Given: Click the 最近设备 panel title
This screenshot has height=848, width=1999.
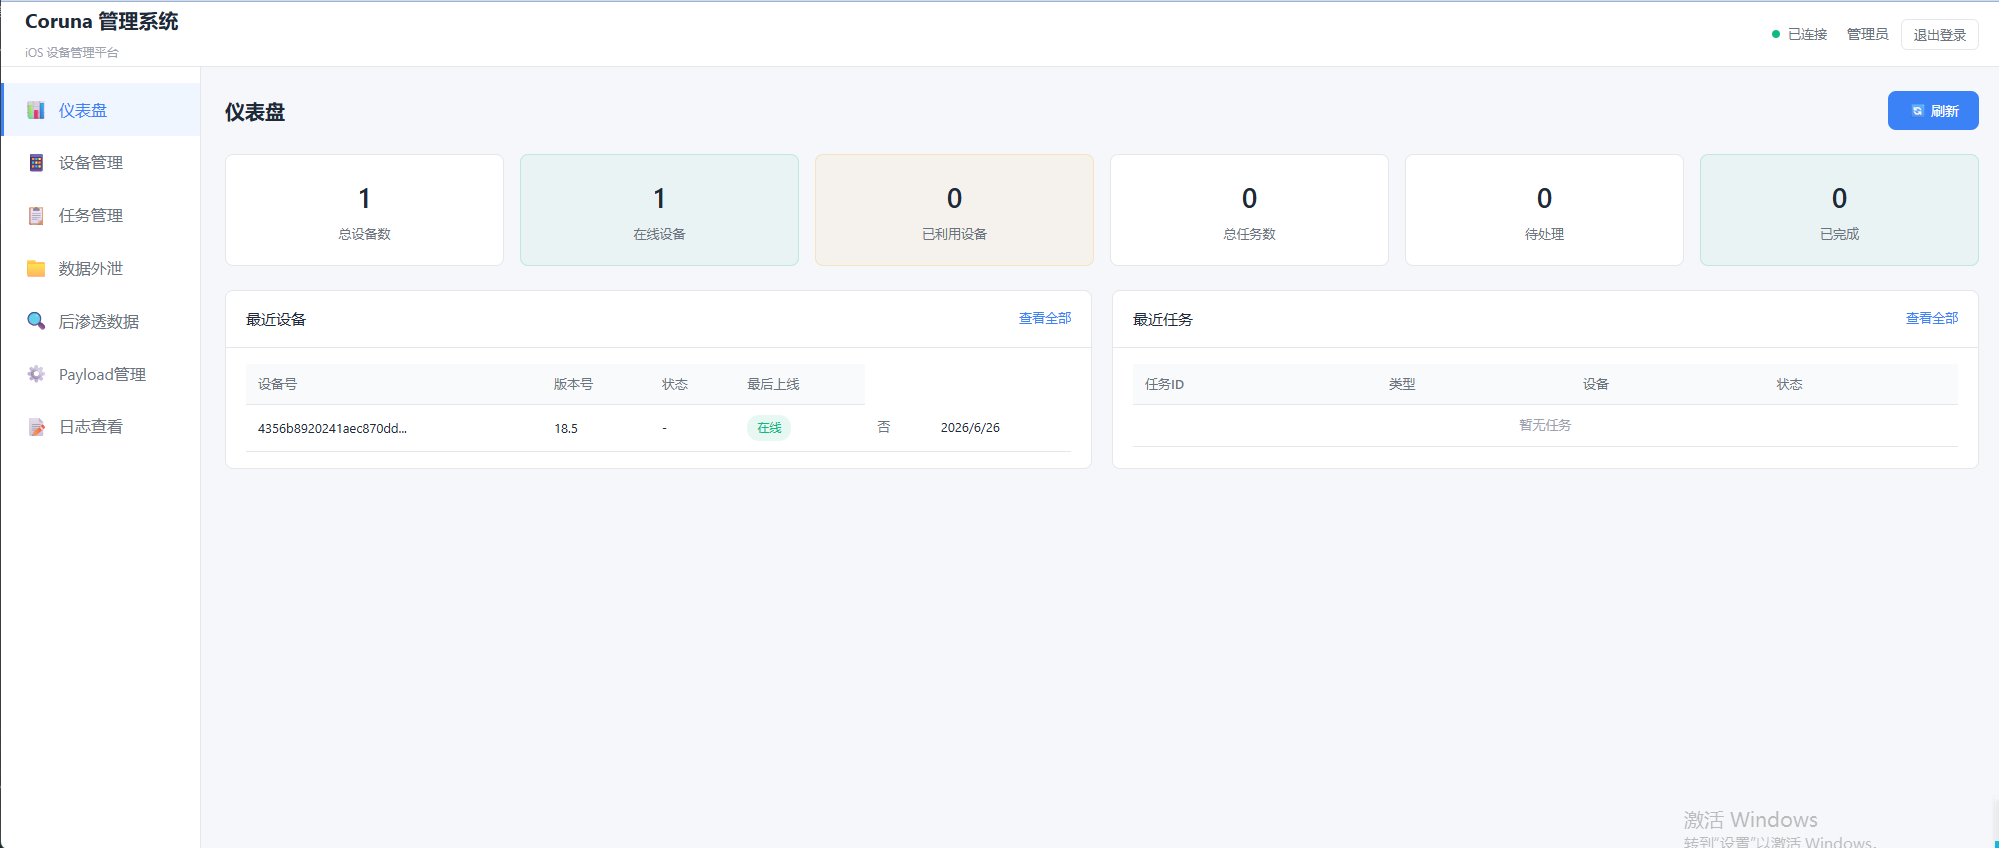Looking at the screenshot, I should click(x=276, y=319).
